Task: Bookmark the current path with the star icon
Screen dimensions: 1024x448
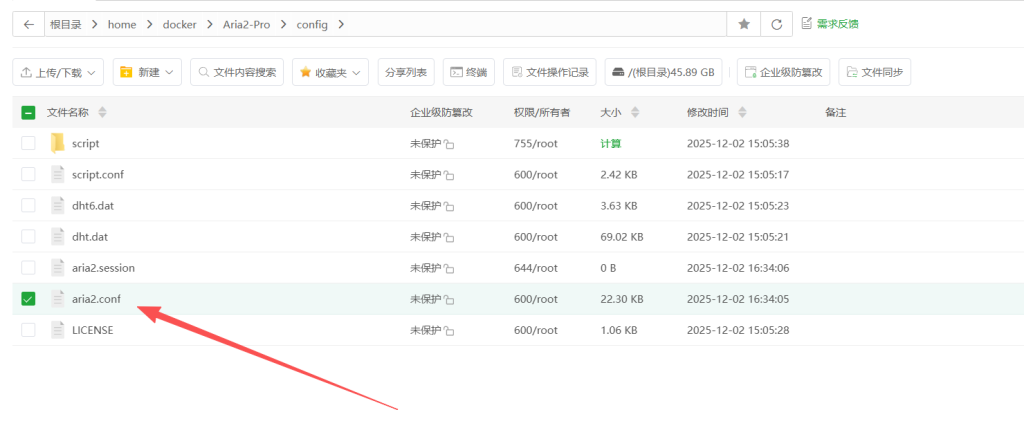Action: pyautogui.click(x=743, y=24)
